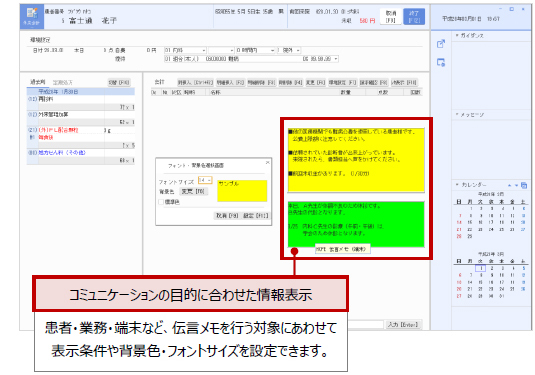Open the external pop-out icon in sidebar
The width and height of the screenshot is (535, 375).
coord(441,44)
